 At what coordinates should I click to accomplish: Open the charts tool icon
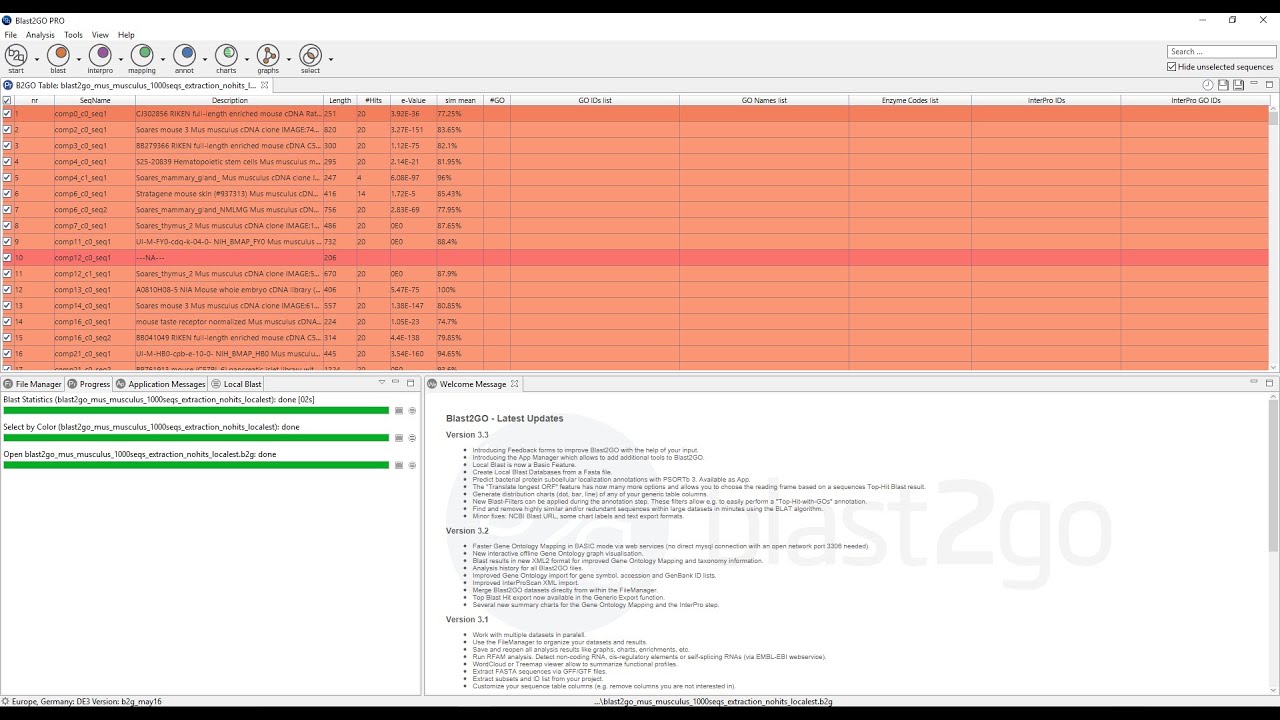(226, 54)
